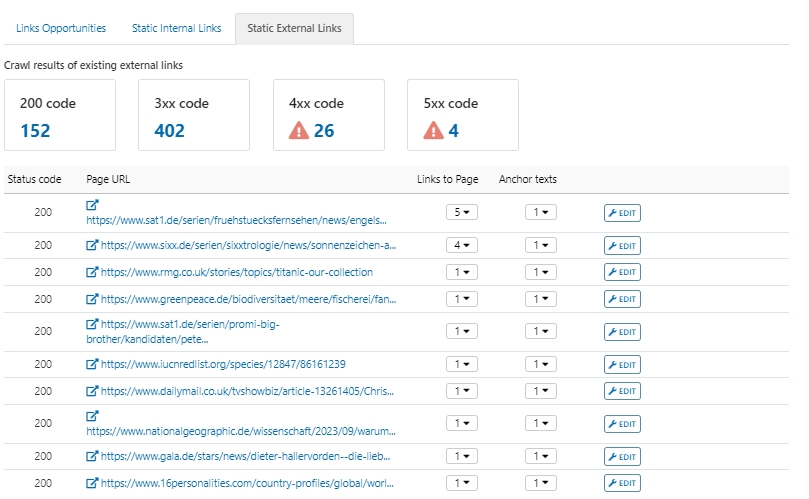Switch to Static Internal Links tab
This screenshot has height=499, width=809.
(176, 28)
